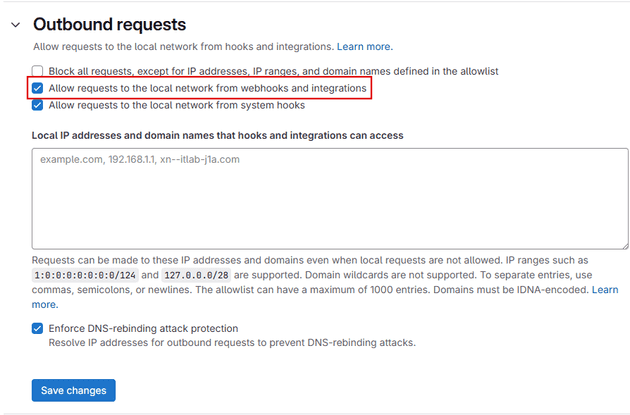This screenshot has width=630, height=415.
Task: Enable the Block all requests checkbox
Action: [38, 72]
